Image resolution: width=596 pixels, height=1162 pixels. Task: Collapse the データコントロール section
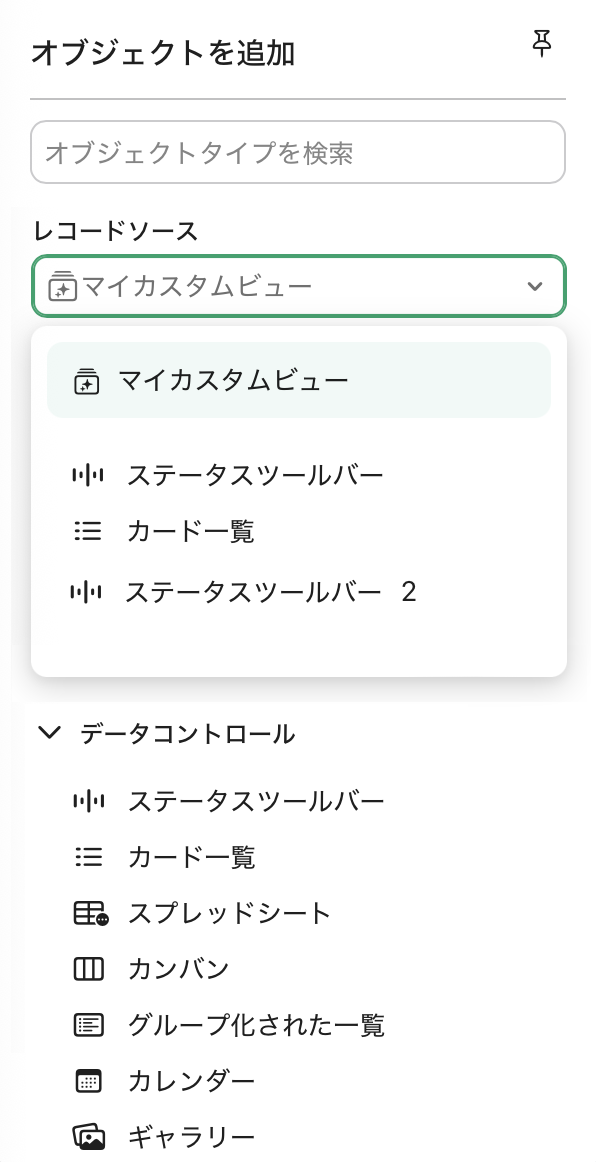[50, 733]
